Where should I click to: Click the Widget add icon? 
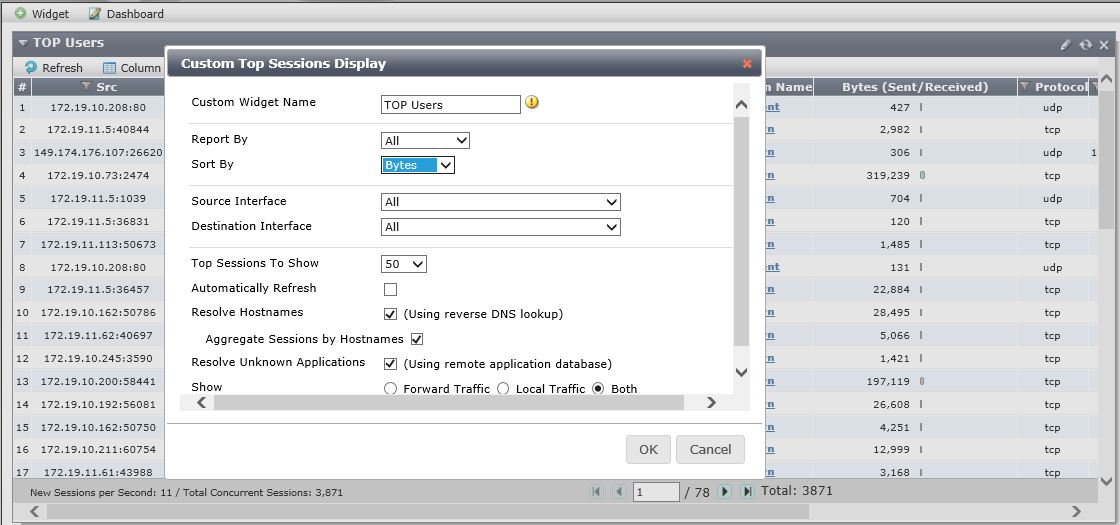click(21, 13)
